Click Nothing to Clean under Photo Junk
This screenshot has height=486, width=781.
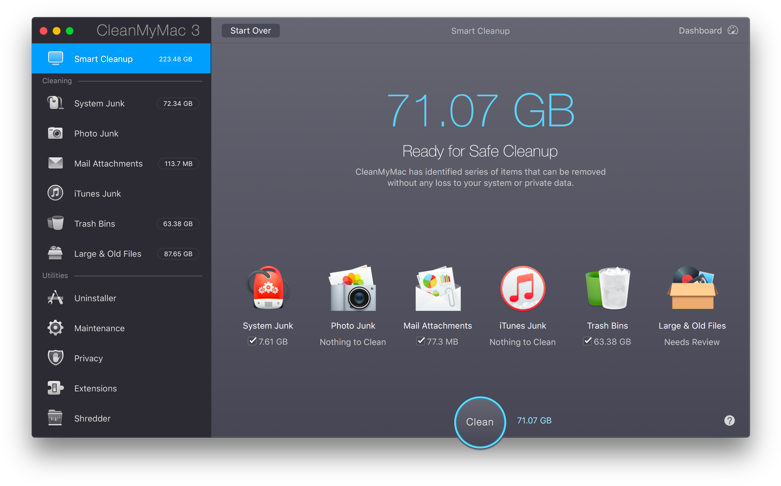tap(353, 342)
